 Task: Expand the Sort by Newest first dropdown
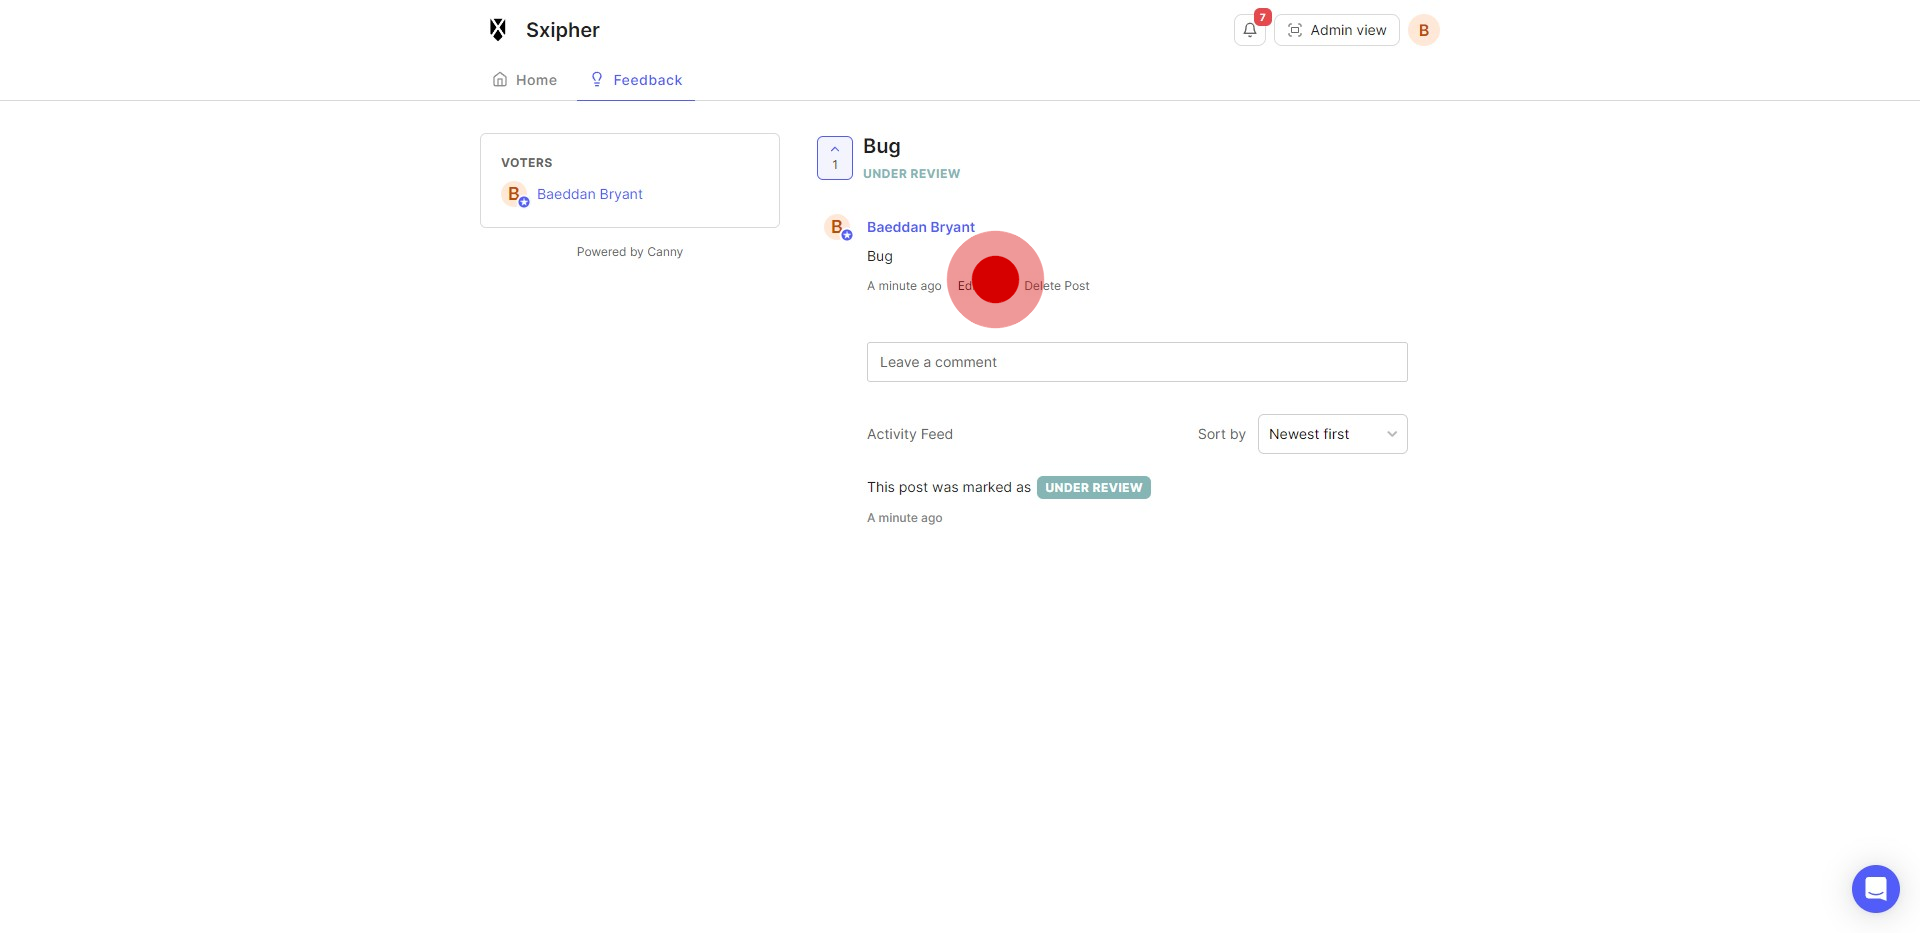coord(1332,434)
